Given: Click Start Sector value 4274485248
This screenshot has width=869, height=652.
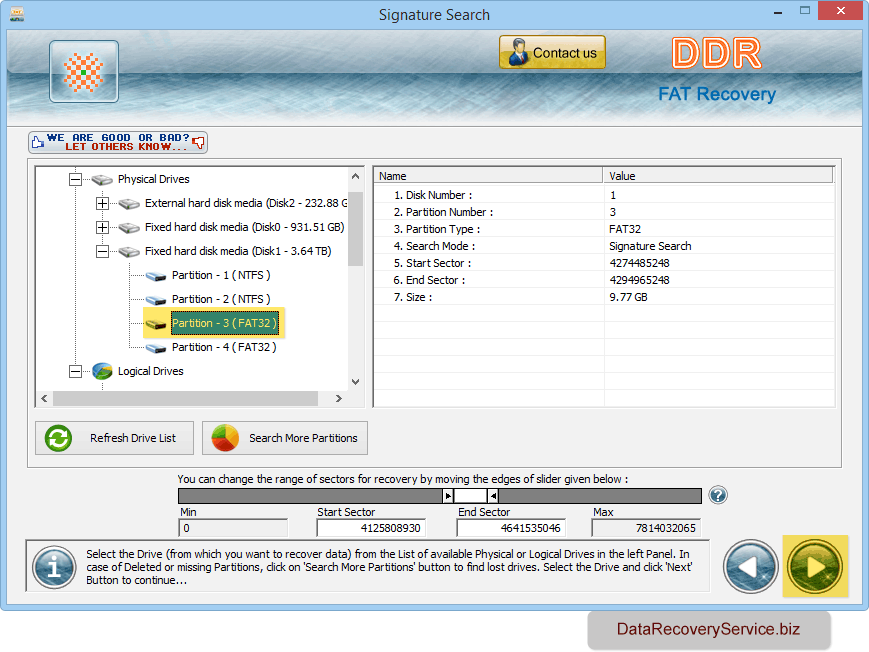Looking at the screenshot, I should tap(640, 263).
